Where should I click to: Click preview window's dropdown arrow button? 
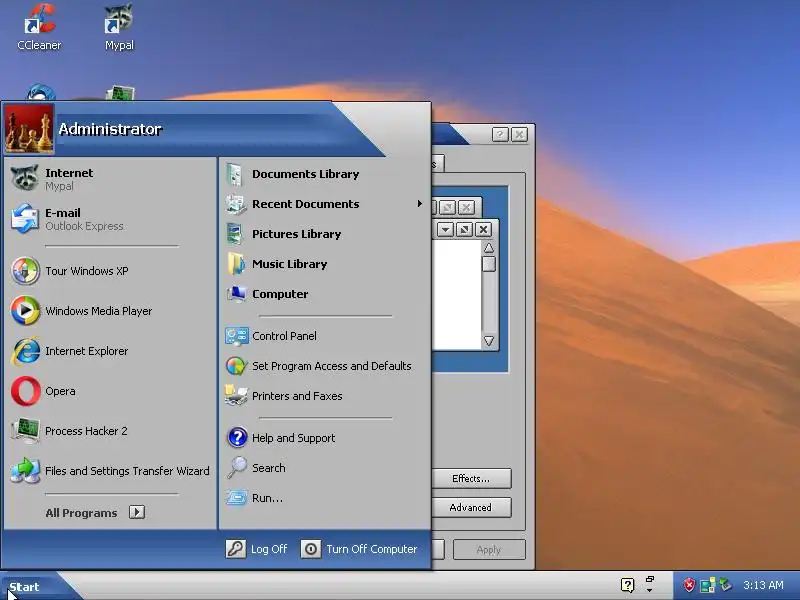(445, 230)
